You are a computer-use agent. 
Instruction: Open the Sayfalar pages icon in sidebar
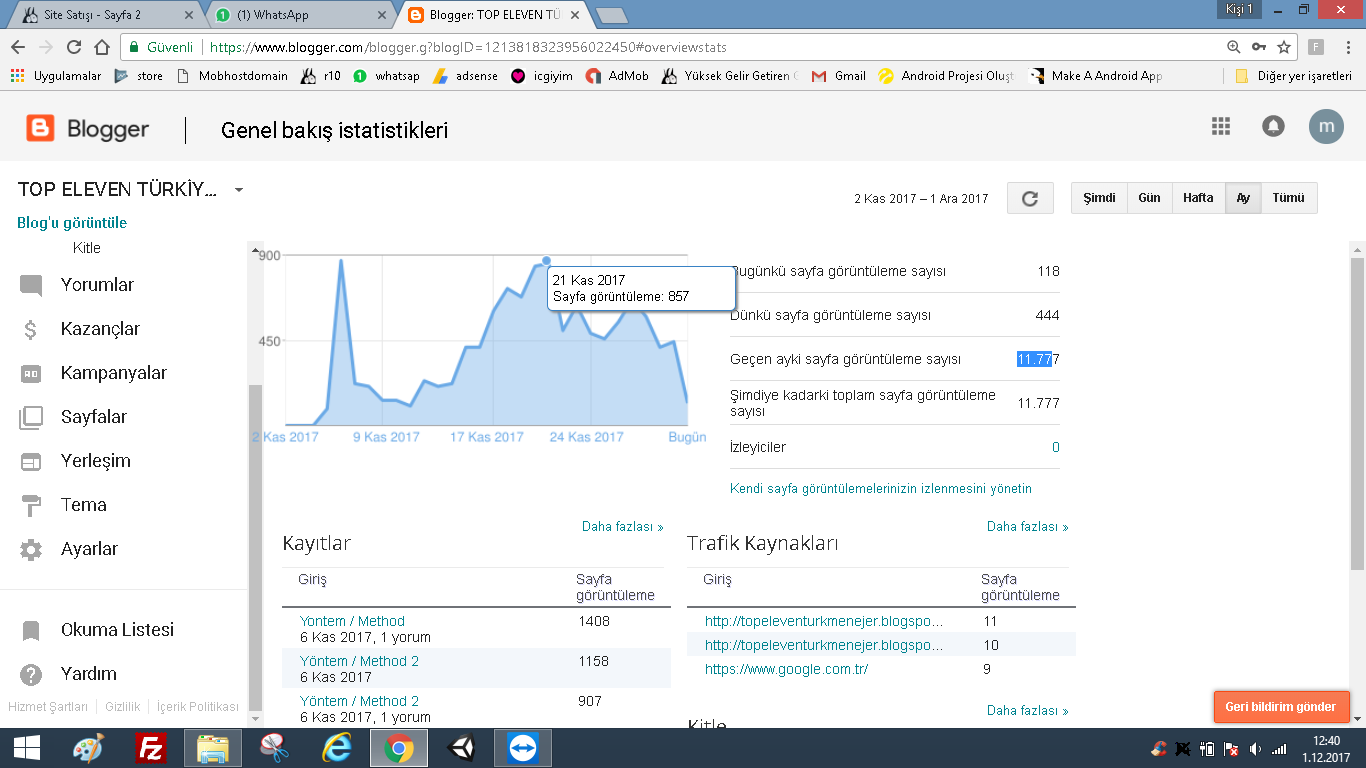[31, 418]
